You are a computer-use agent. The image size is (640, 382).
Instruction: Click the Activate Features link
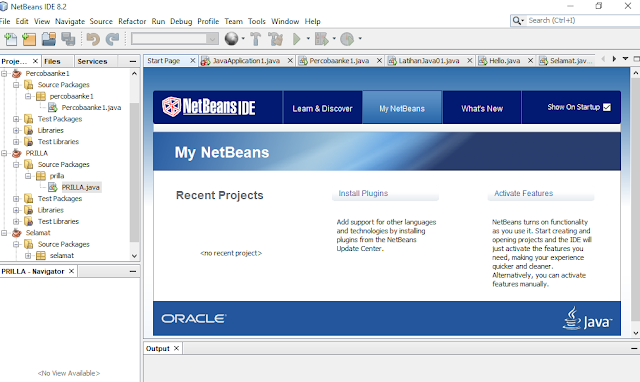[523, 193]
